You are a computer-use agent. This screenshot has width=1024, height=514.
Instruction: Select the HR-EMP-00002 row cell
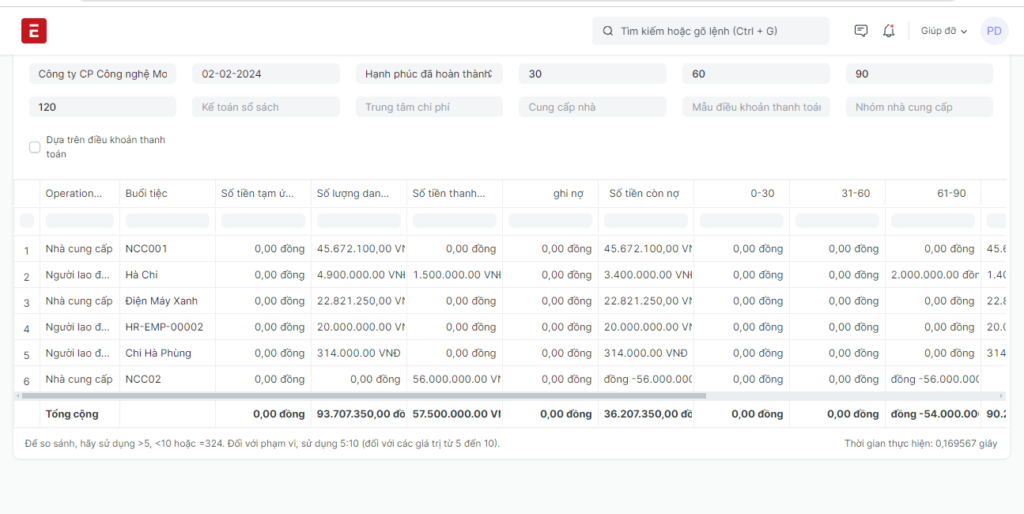pos(164,327)
